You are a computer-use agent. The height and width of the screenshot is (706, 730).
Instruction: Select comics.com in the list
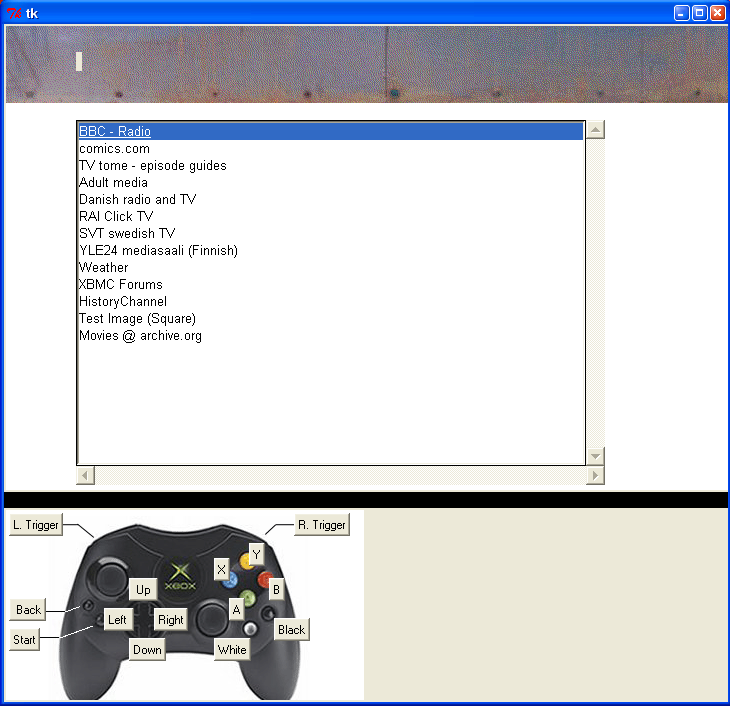(331, 149)
